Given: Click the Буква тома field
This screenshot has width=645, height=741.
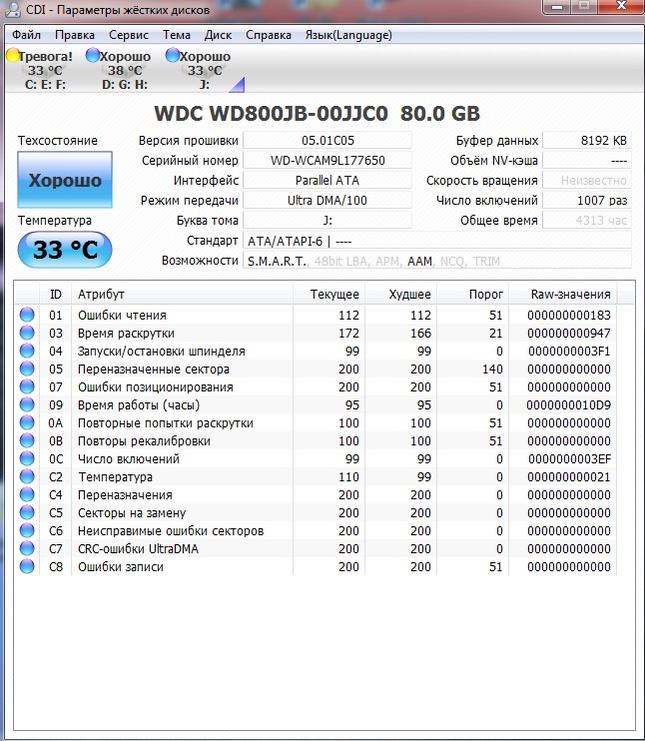Looking at the screenshot, I should (327, 220).
